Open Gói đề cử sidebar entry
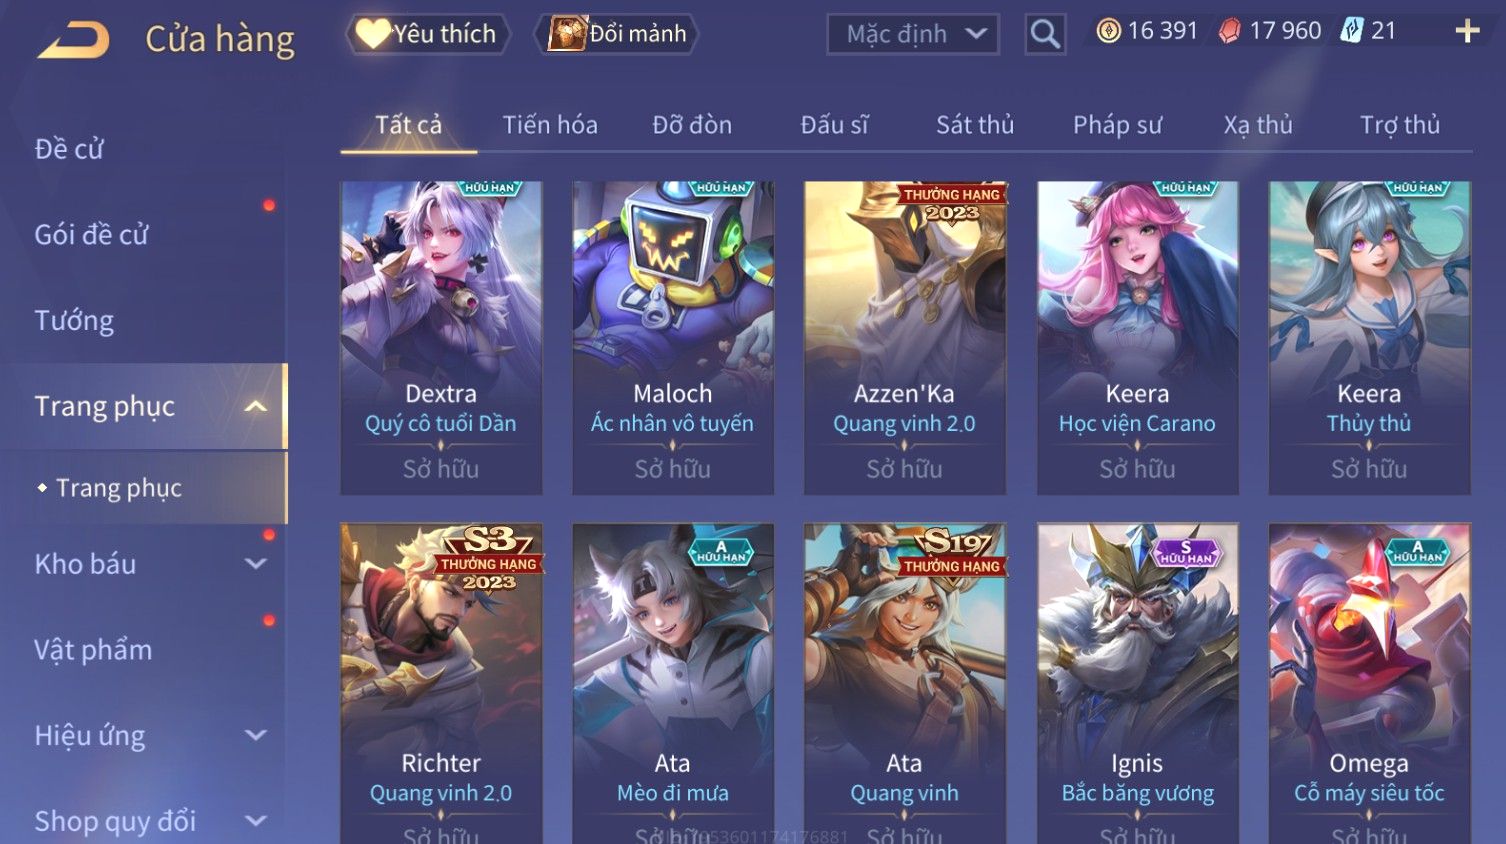Screen dimensions: 1506x844 91,235
